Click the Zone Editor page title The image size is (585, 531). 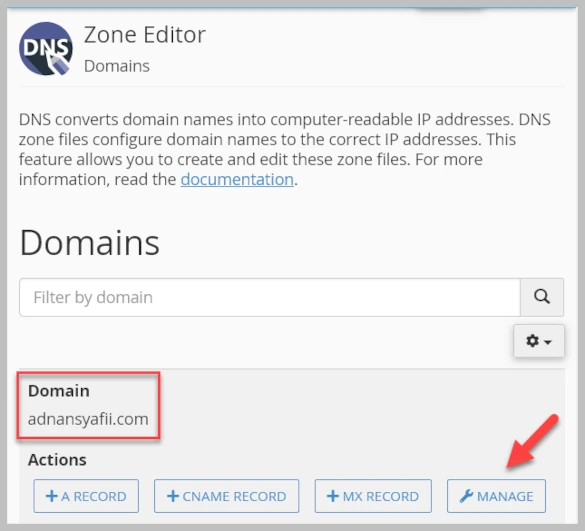click(145, 35)
